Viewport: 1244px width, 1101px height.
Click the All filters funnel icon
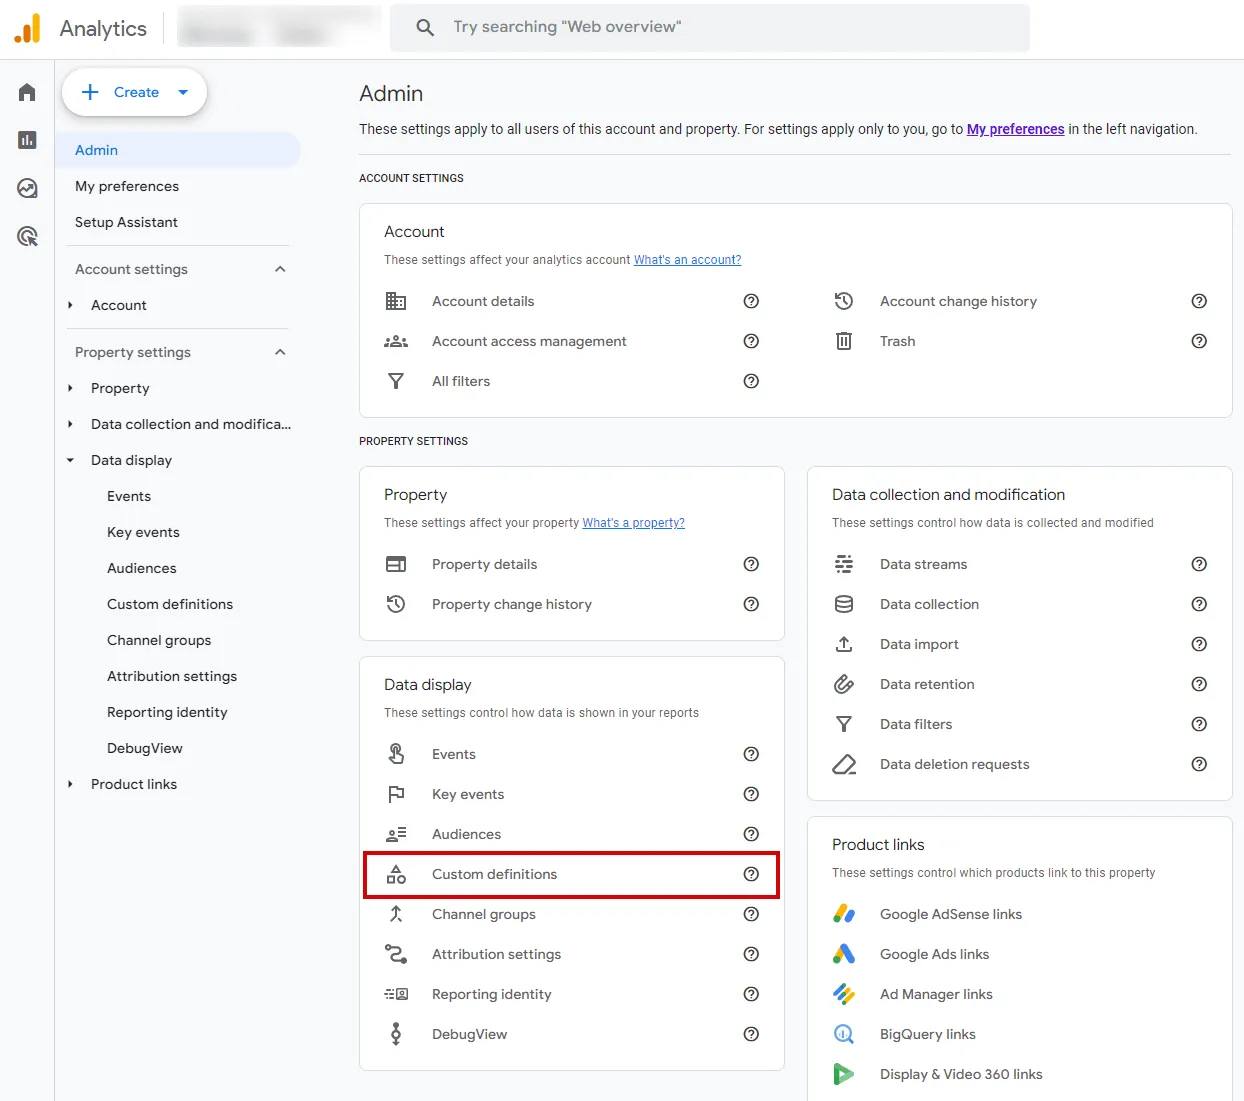(x=396, y=381)
